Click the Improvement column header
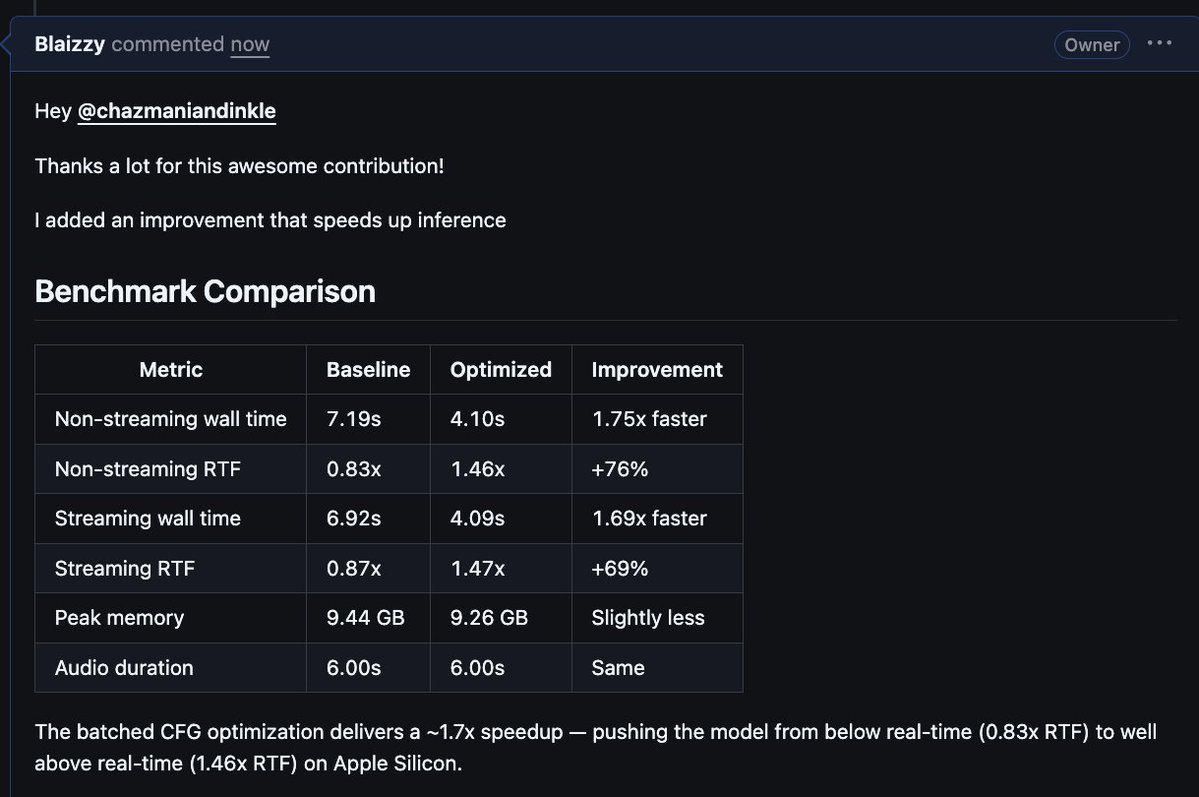Viewport: 1199px width, 797px height. tap(657, 369)
